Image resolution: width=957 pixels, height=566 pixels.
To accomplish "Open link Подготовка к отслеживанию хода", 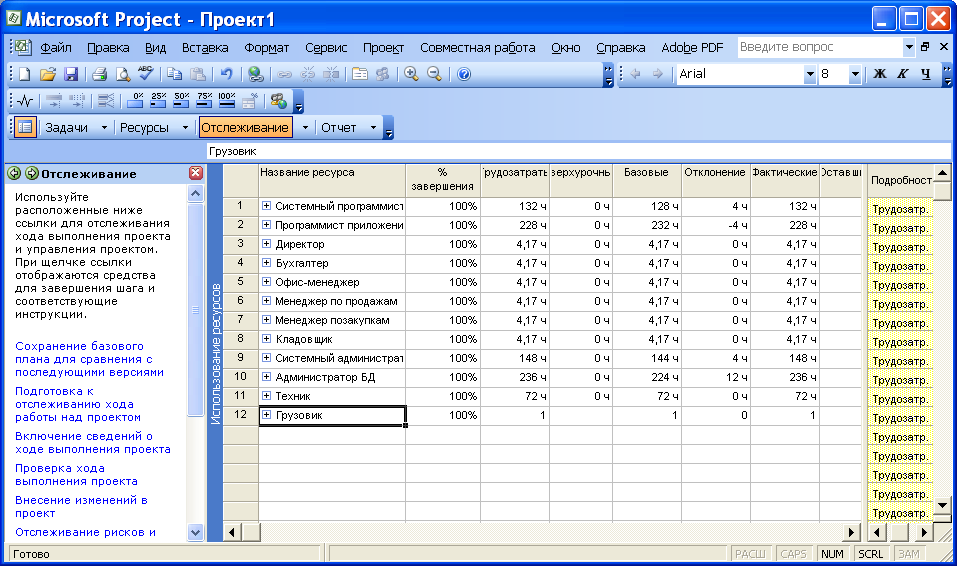I will pos(78,404).
